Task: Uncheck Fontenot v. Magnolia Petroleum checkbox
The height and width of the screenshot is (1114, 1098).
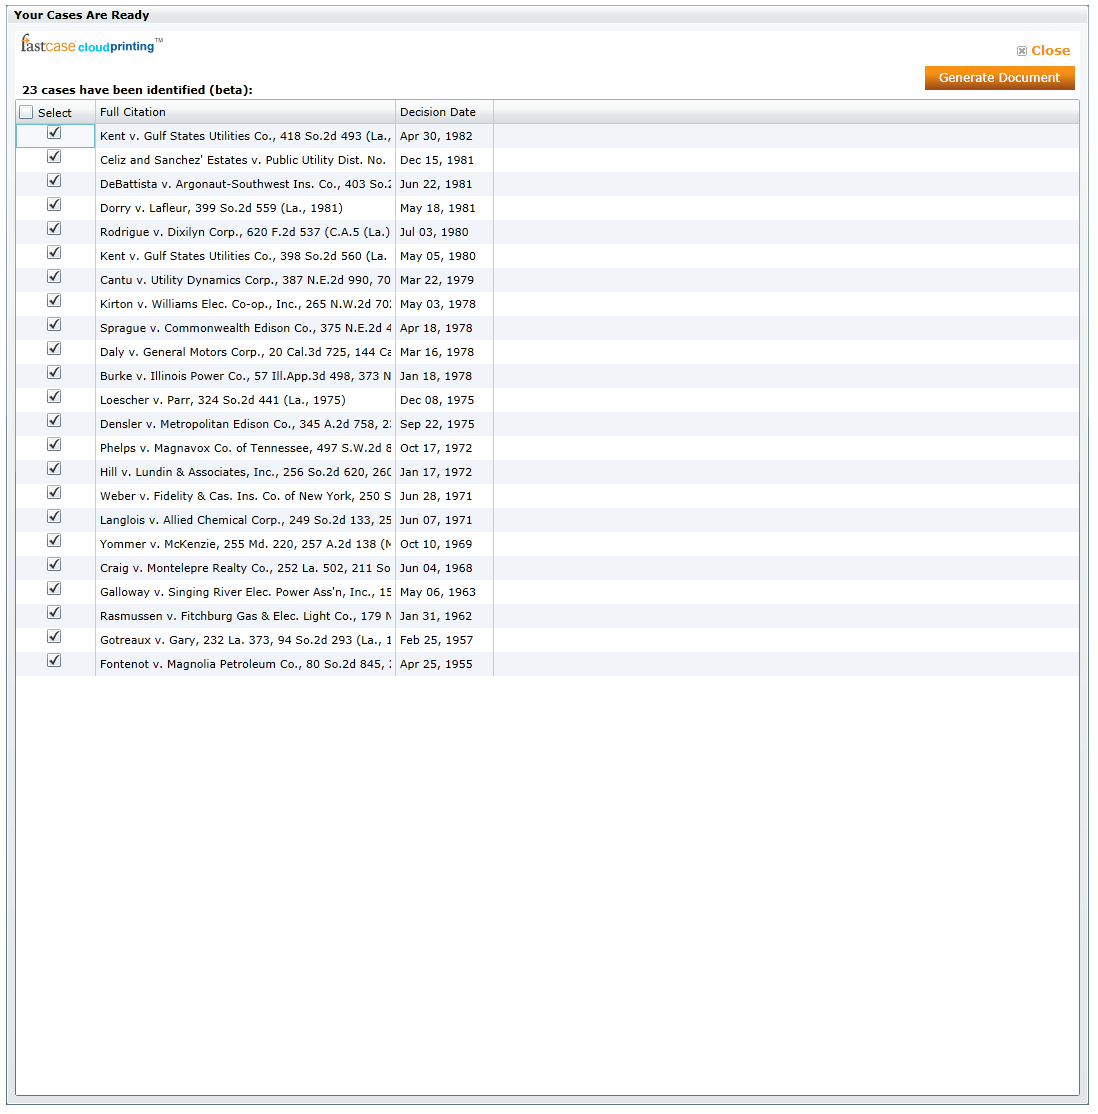Action: (54, 661)
